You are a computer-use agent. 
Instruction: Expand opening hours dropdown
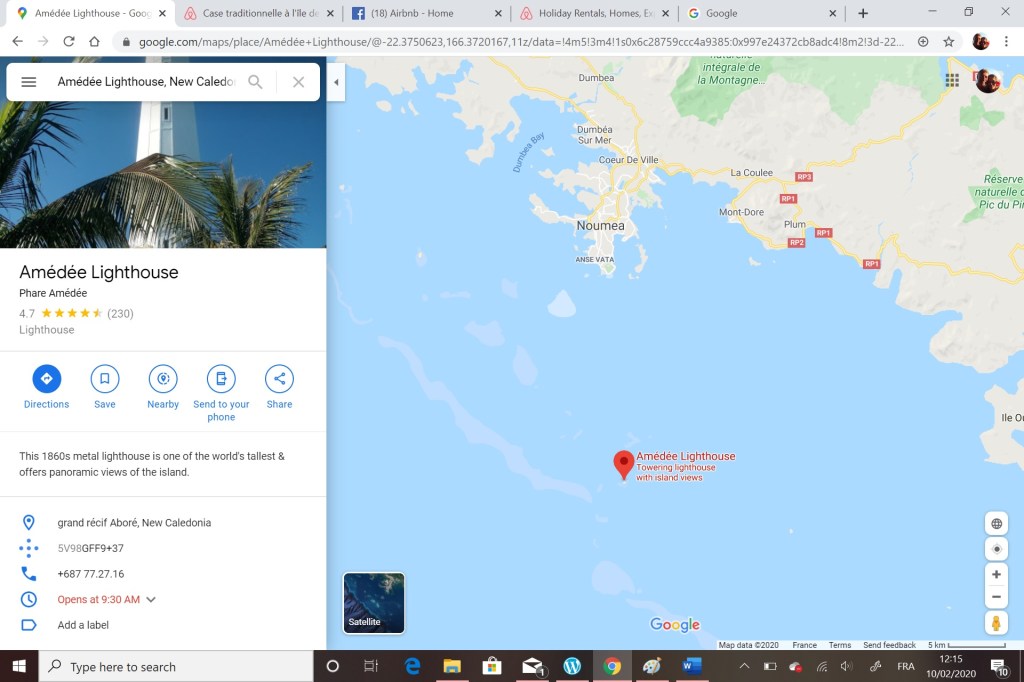tap(151, 600)
